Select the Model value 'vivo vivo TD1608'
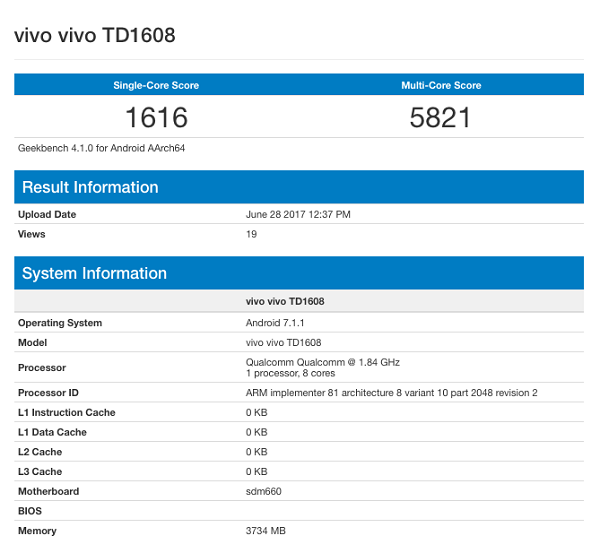This screenshot has height=553, width=600. pyautogui.click(x=284, y=342)
